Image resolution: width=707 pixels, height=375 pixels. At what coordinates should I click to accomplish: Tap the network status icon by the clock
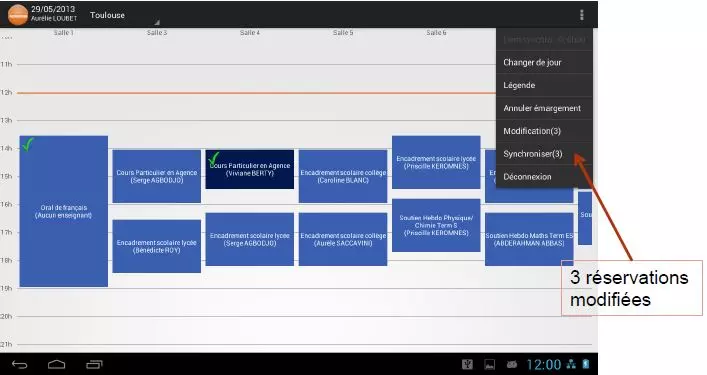click(571, 364)
